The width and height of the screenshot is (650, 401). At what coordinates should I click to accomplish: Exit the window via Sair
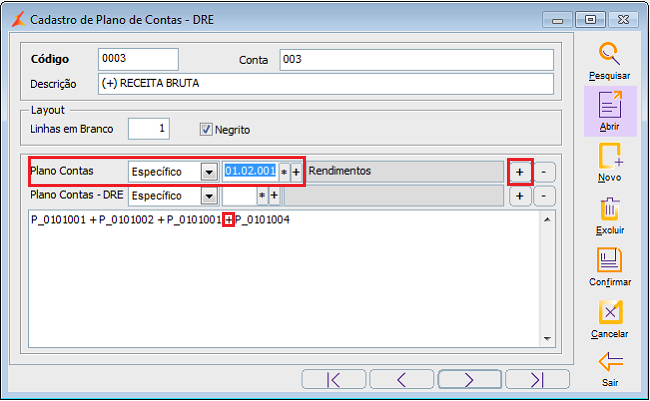pos(610,369)
